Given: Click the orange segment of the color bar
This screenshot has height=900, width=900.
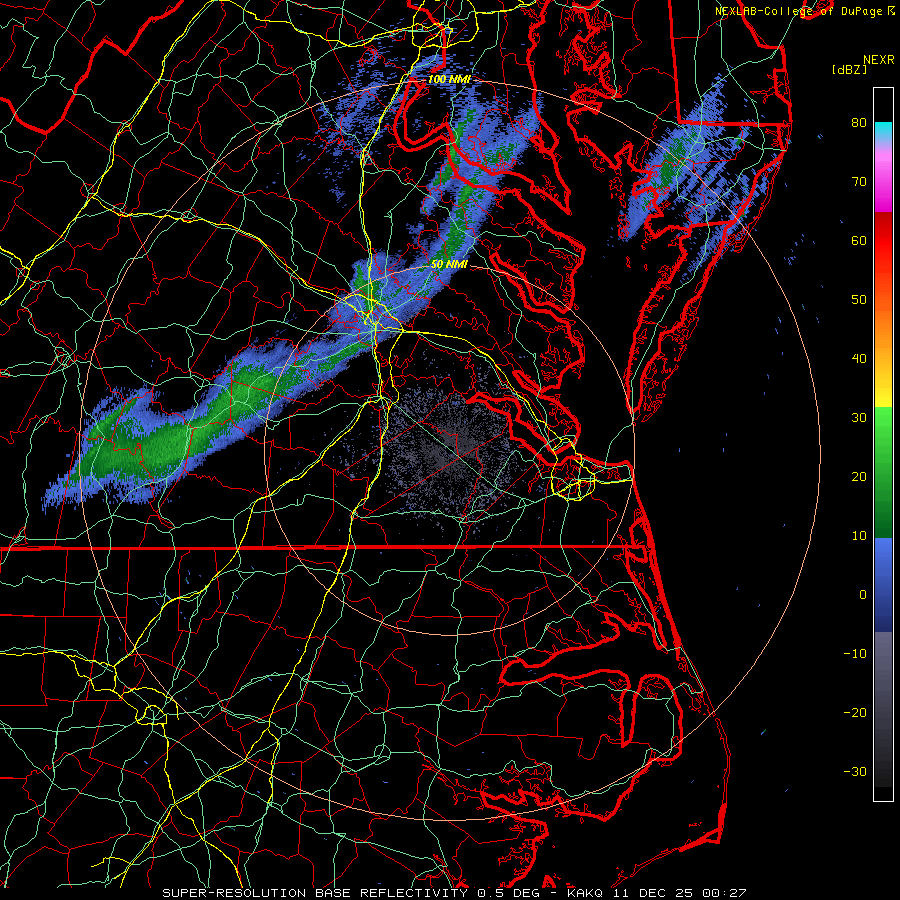Looking at the screenshot, I should click(883, 327).
